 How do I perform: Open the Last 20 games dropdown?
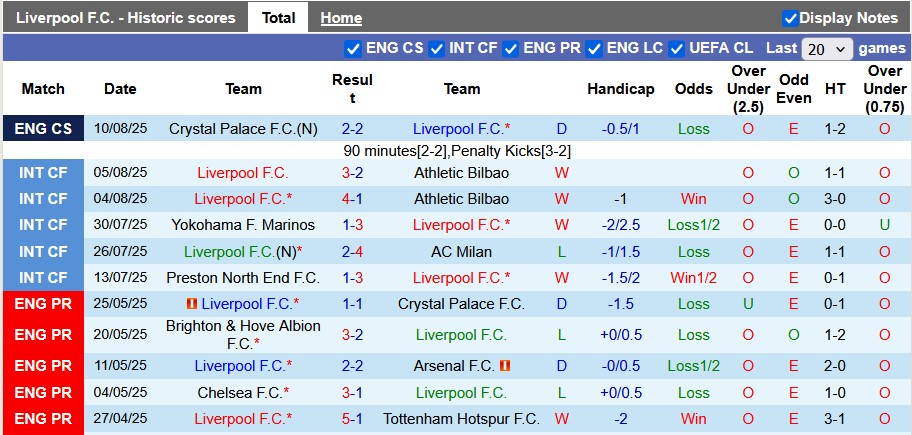tap(827, 48)
